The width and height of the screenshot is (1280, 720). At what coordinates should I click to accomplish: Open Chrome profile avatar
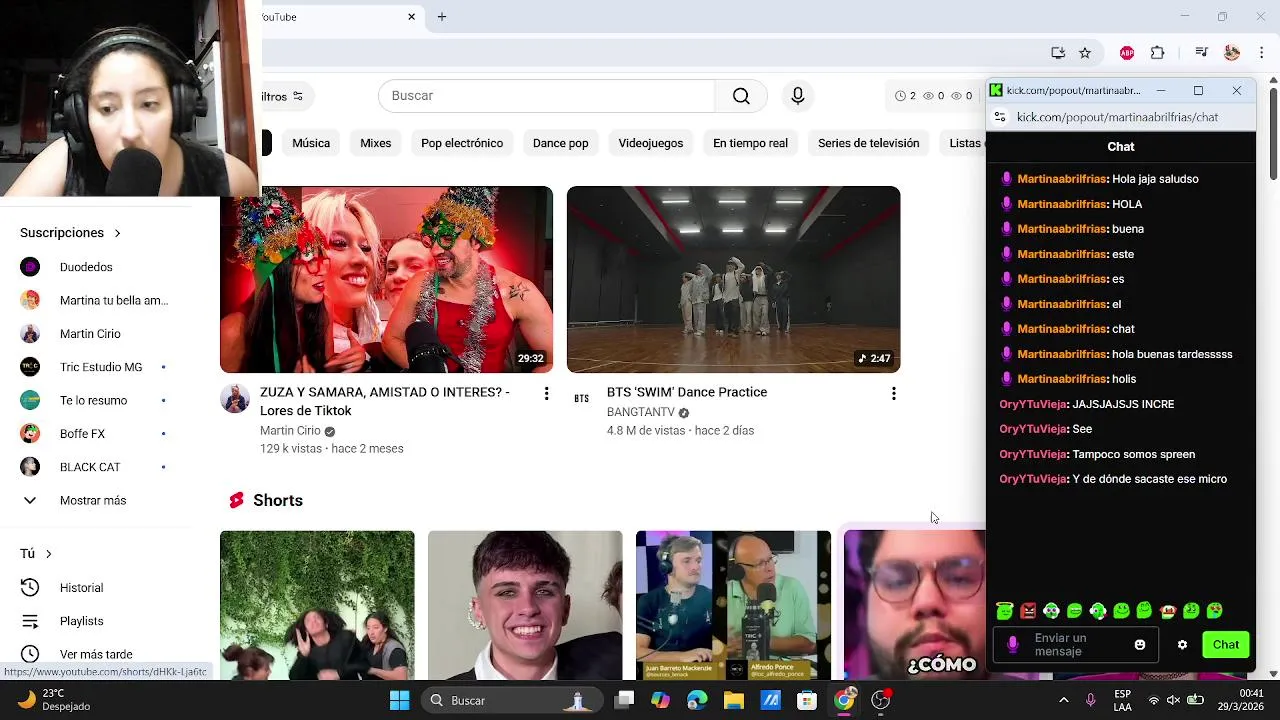[1232, 52]
